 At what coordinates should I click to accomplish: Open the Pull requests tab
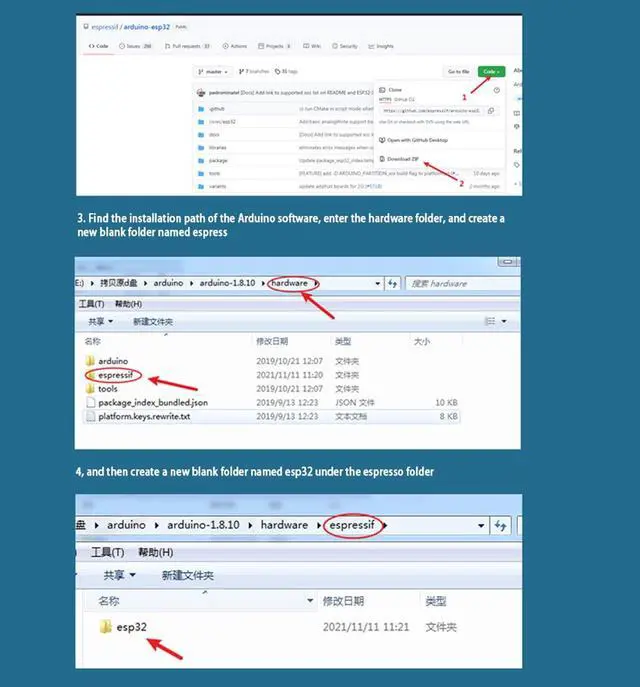(192, 46)
